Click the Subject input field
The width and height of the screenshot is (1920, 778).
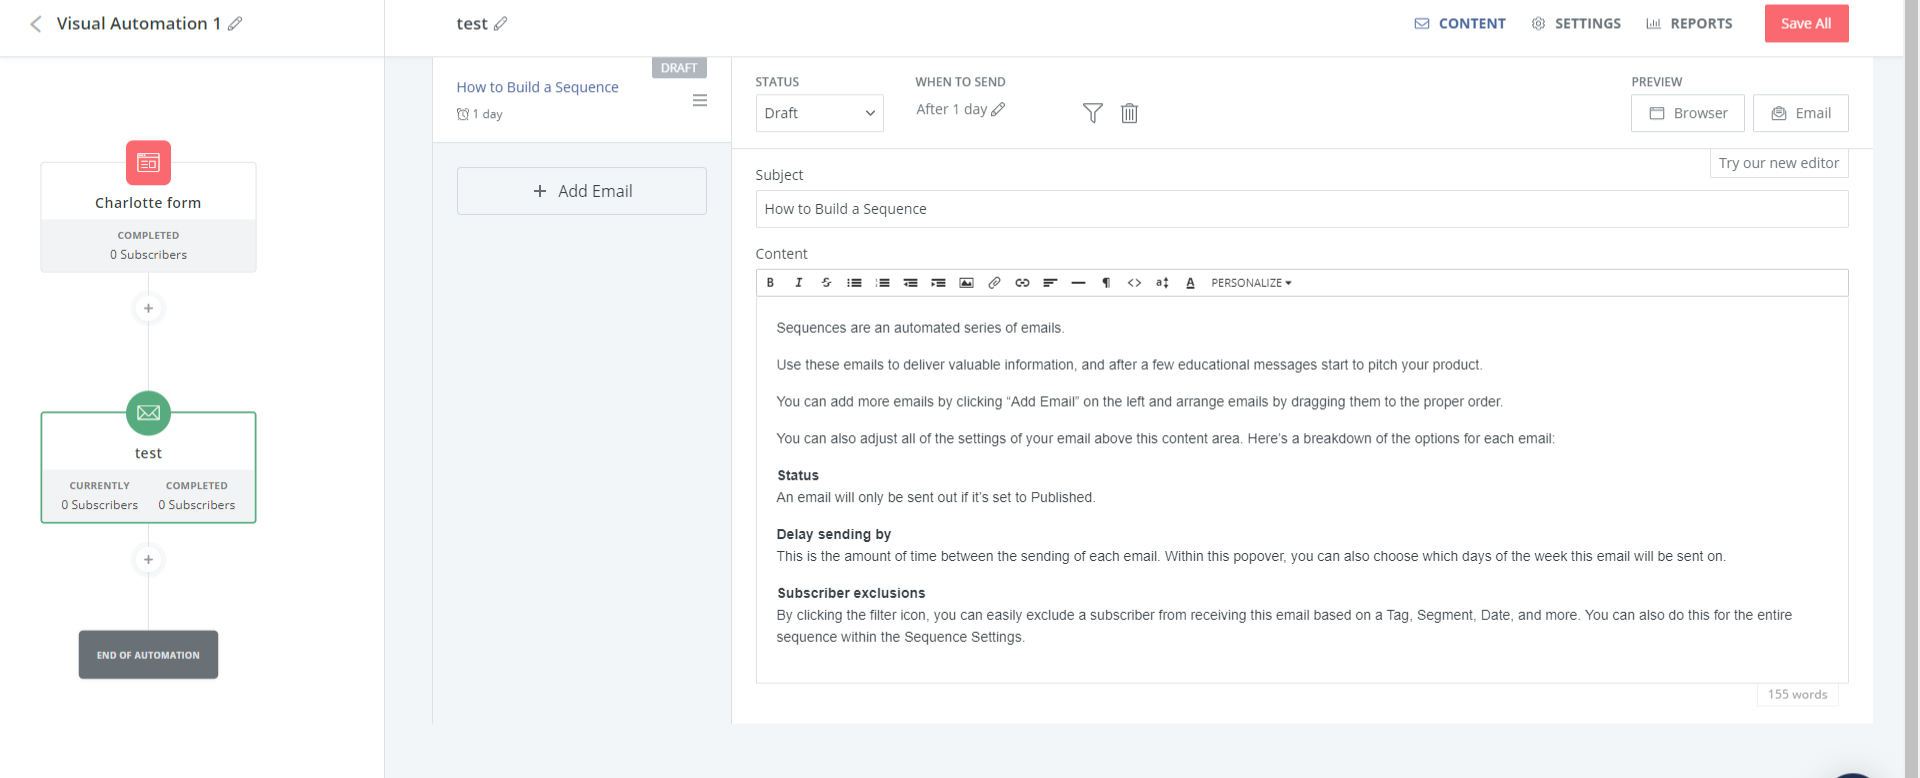1302,209
